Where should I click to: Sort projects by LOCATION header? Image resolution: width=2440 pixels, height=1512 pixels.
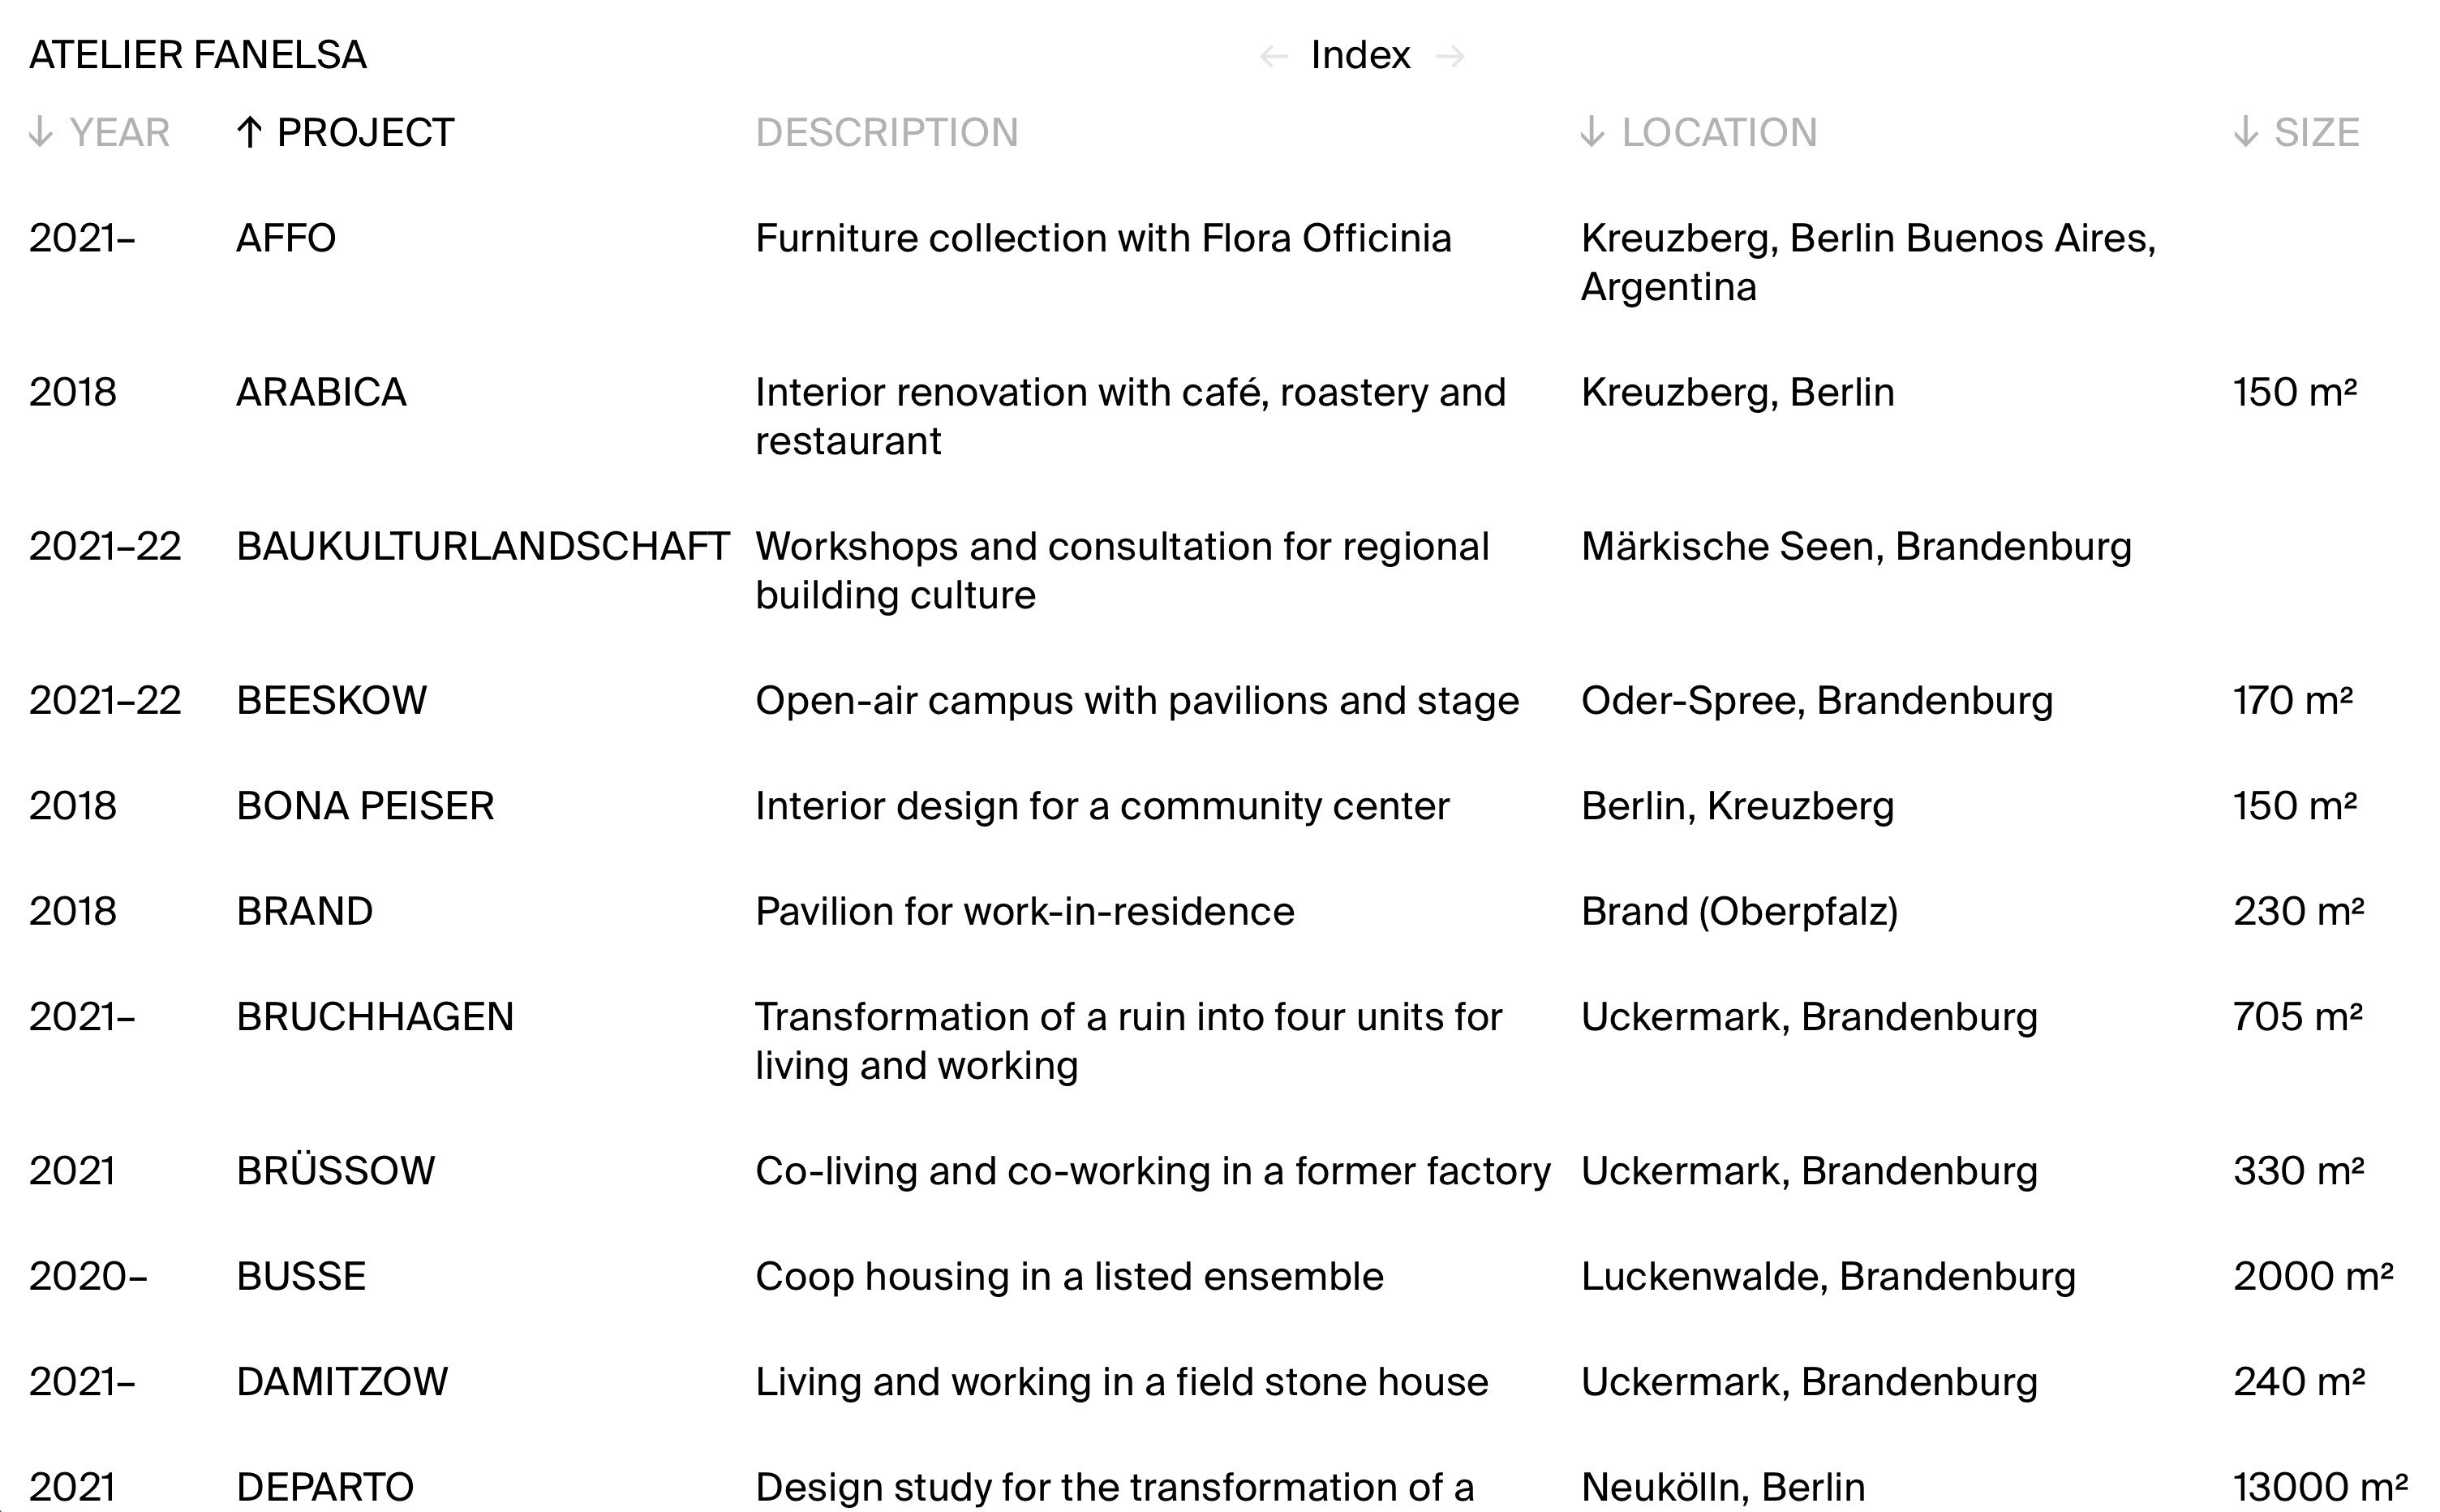pos(1718,132)
